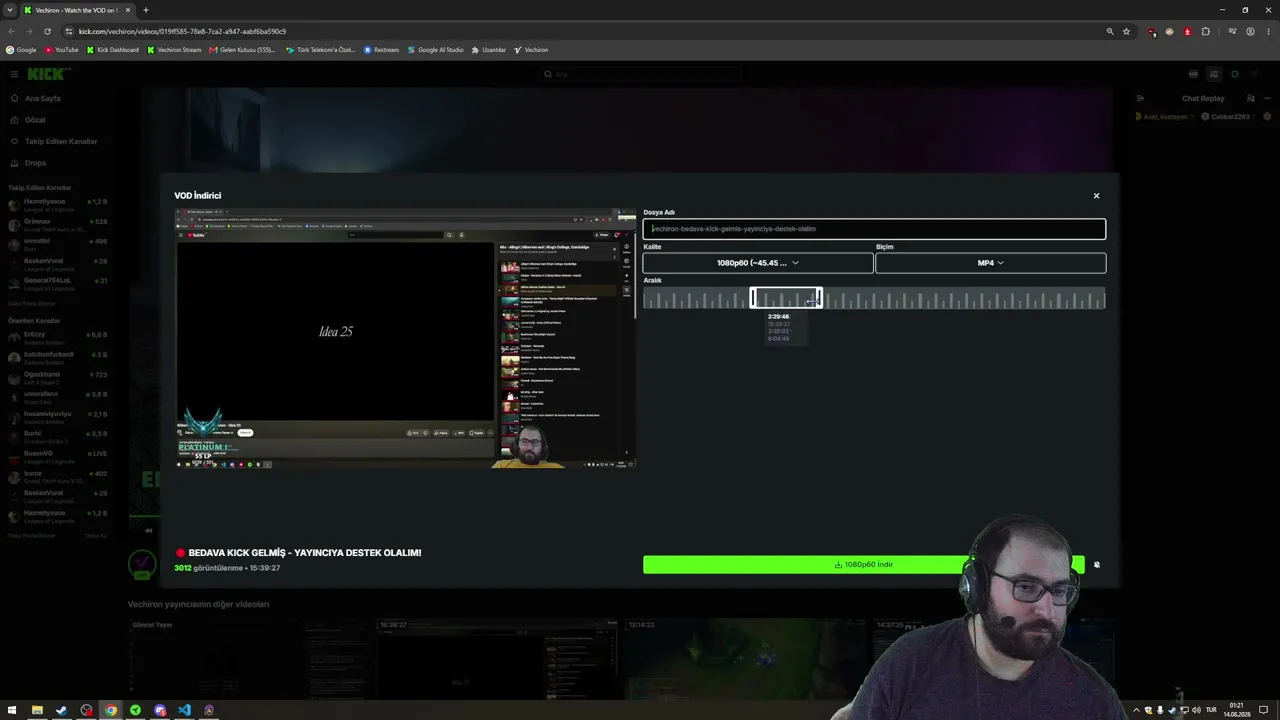The image size is (1280, 720).
Task: Open Steam from the taskbar
Action: pos(61,710)
